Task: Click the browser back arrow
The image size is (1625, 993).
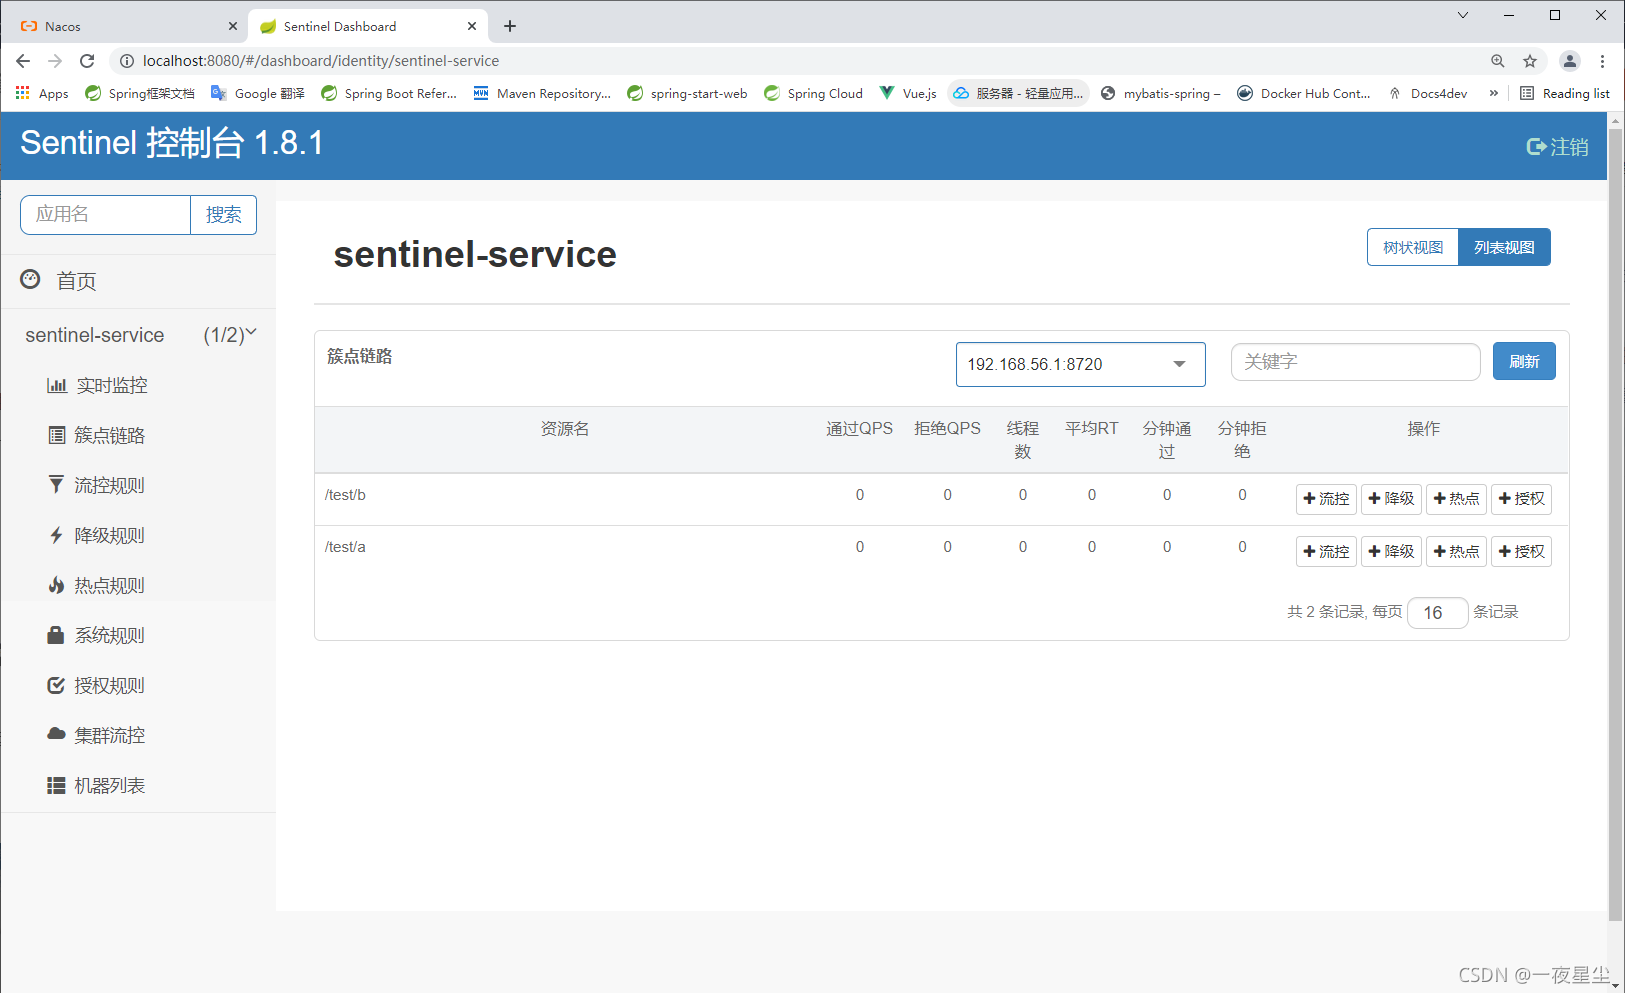Action: [x=23, y=61]
